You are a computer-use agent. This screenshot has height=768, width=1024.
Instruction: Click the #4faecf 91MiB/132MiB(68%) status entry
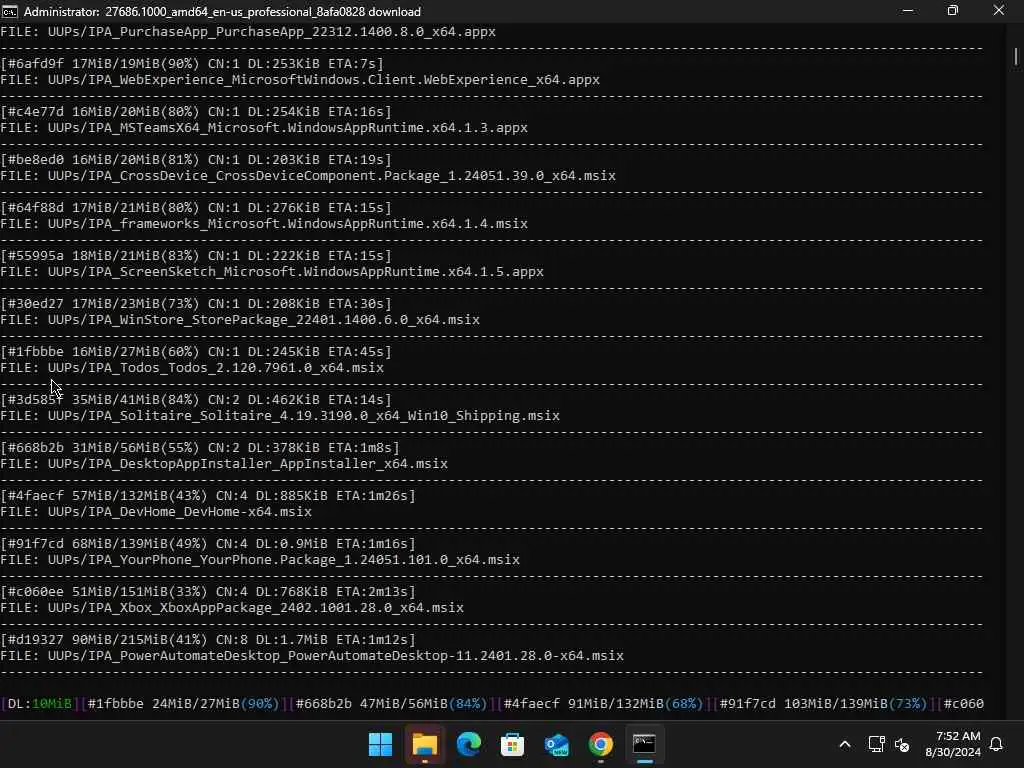603,703
